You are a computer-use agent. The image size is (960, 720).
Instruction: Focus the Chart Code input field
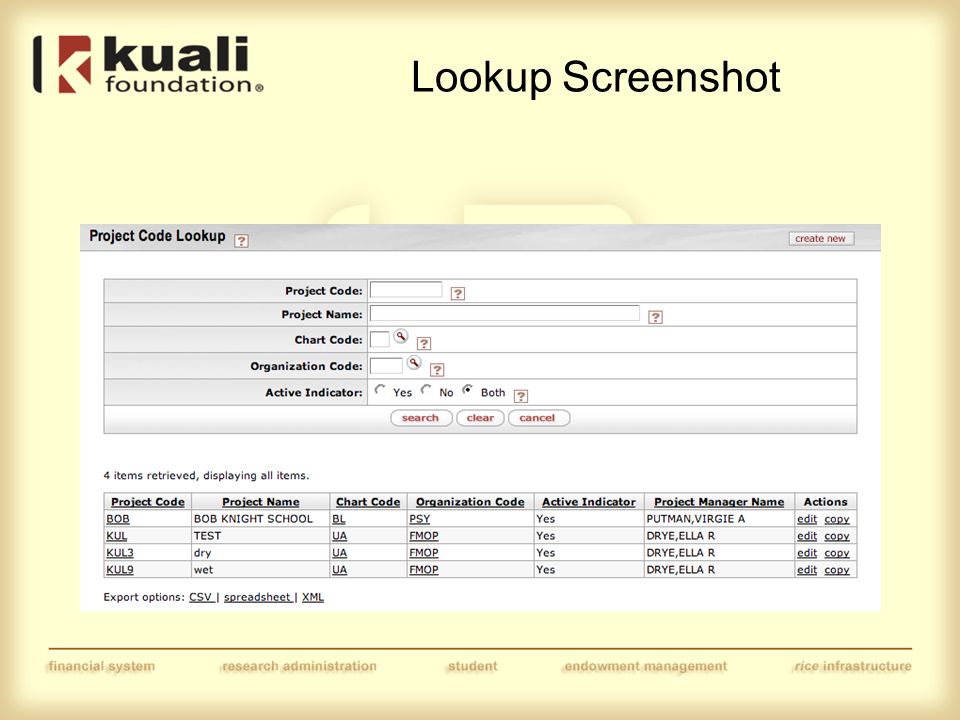380,339
